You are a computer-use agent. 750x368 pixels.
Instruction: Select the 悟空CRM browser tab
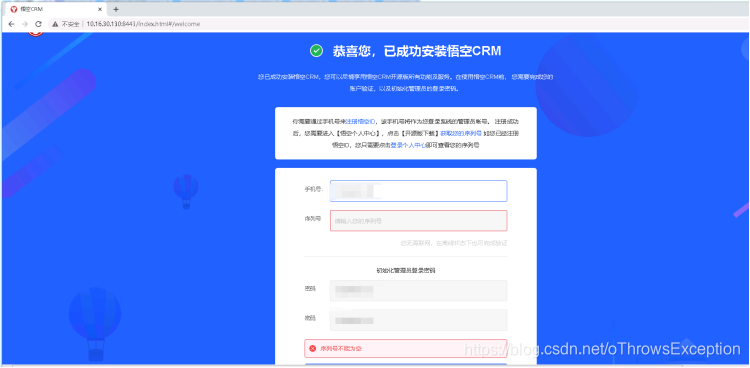[x=56, y=9]
